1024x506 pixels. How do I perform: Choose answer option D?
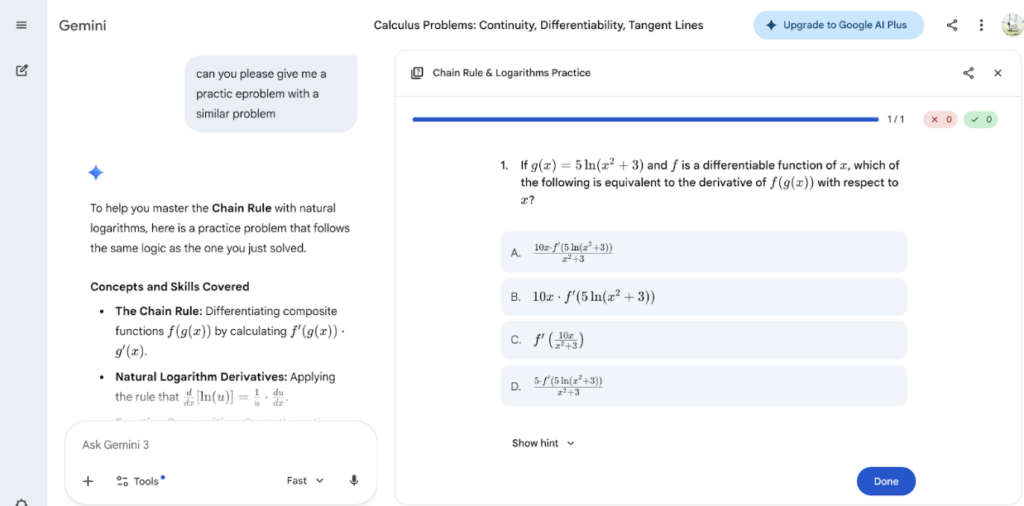tap(703, 386)
